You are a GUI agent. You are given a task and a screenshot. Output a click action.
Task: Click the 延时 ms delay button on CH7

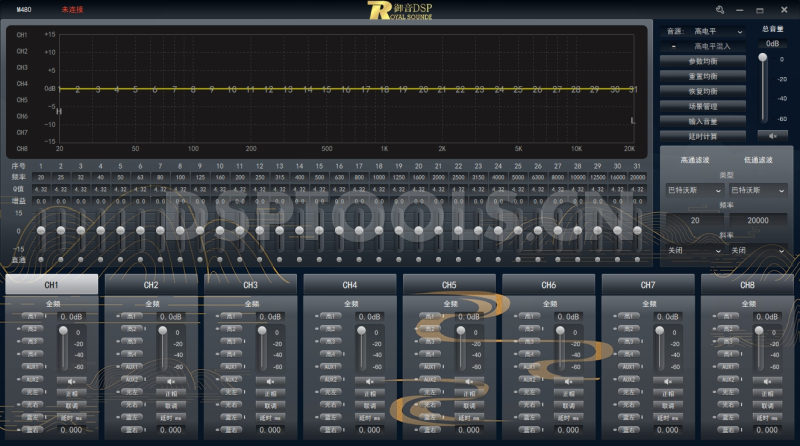(668, 418)
